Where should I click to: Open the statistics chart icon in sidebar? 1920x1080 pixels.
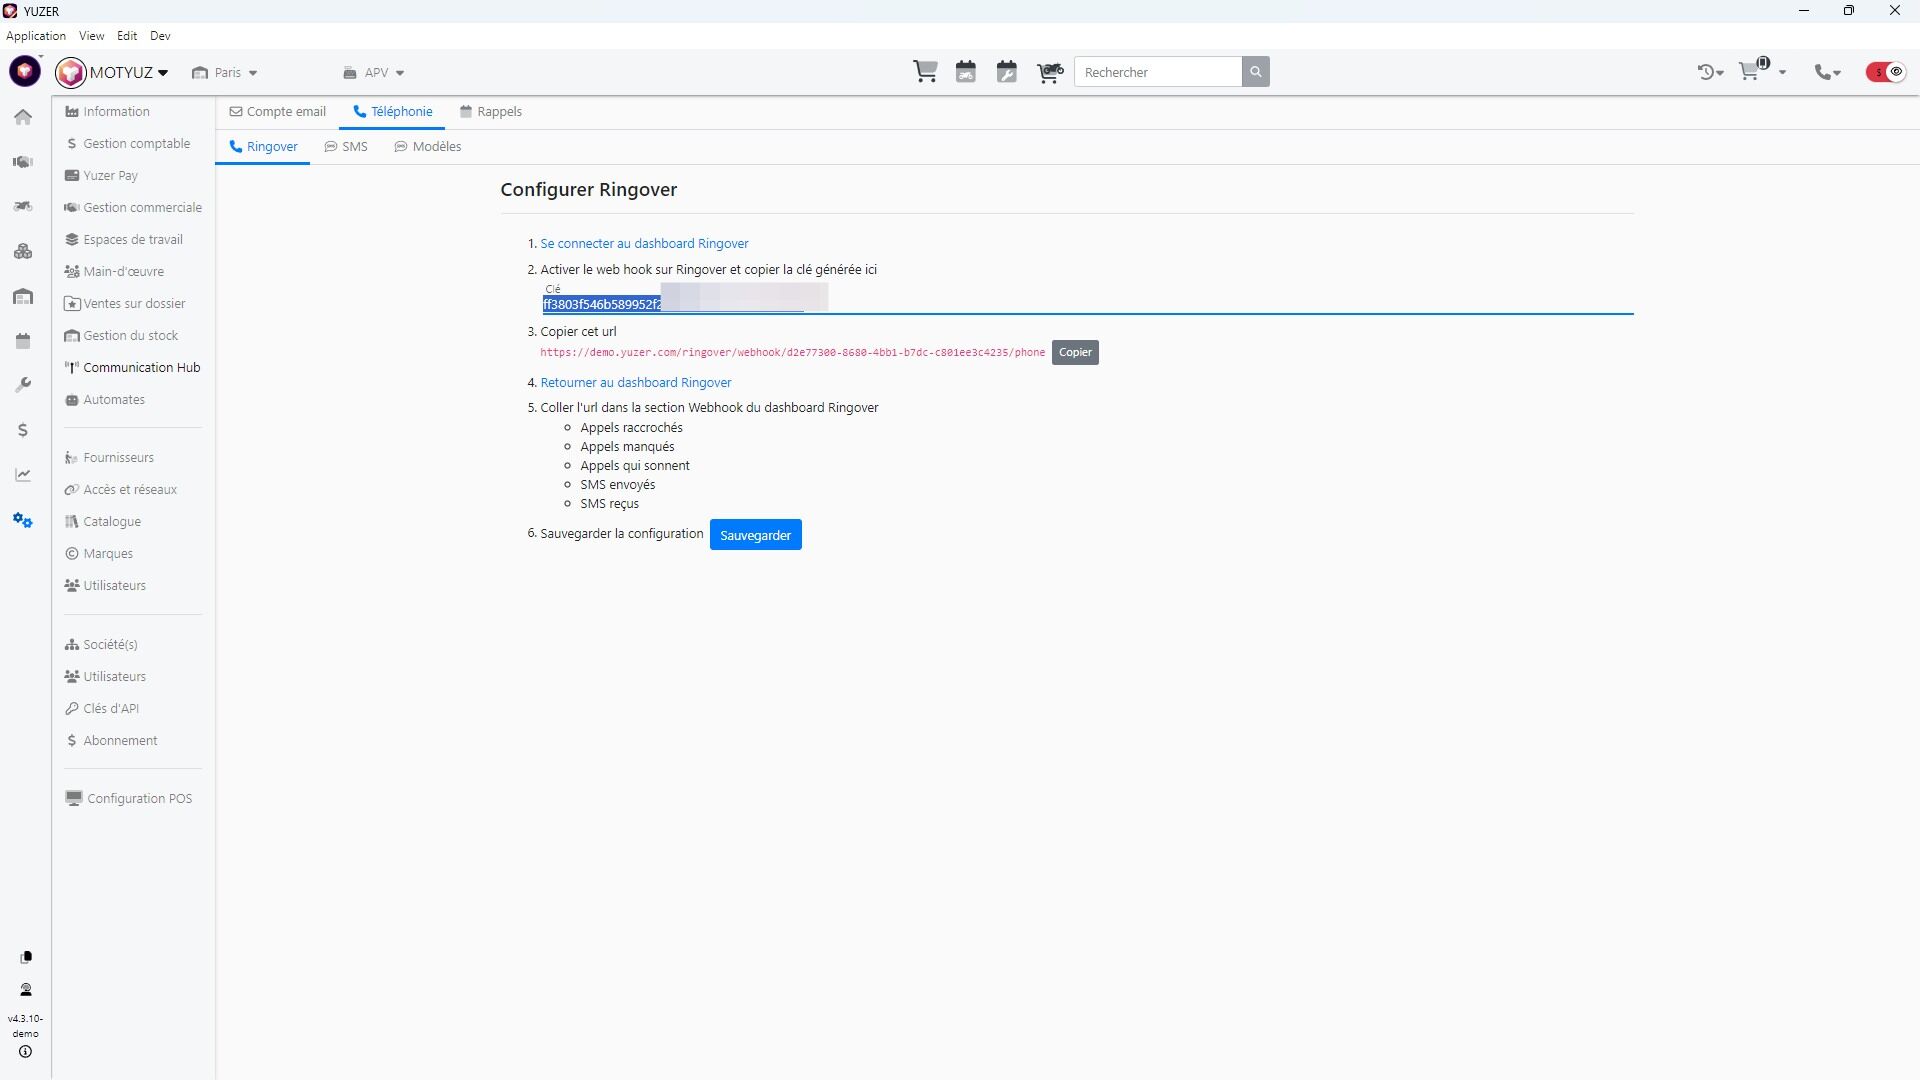point(23,475)
